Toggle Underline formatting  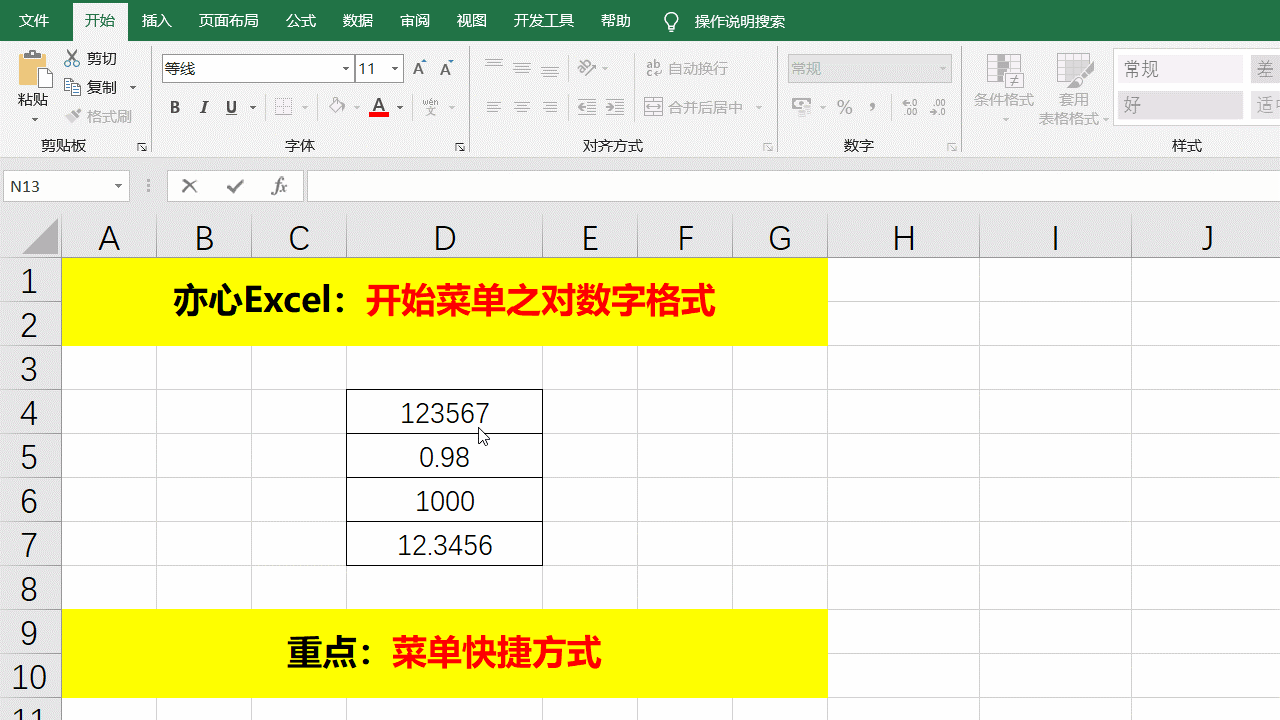click(x=232, y=107)
